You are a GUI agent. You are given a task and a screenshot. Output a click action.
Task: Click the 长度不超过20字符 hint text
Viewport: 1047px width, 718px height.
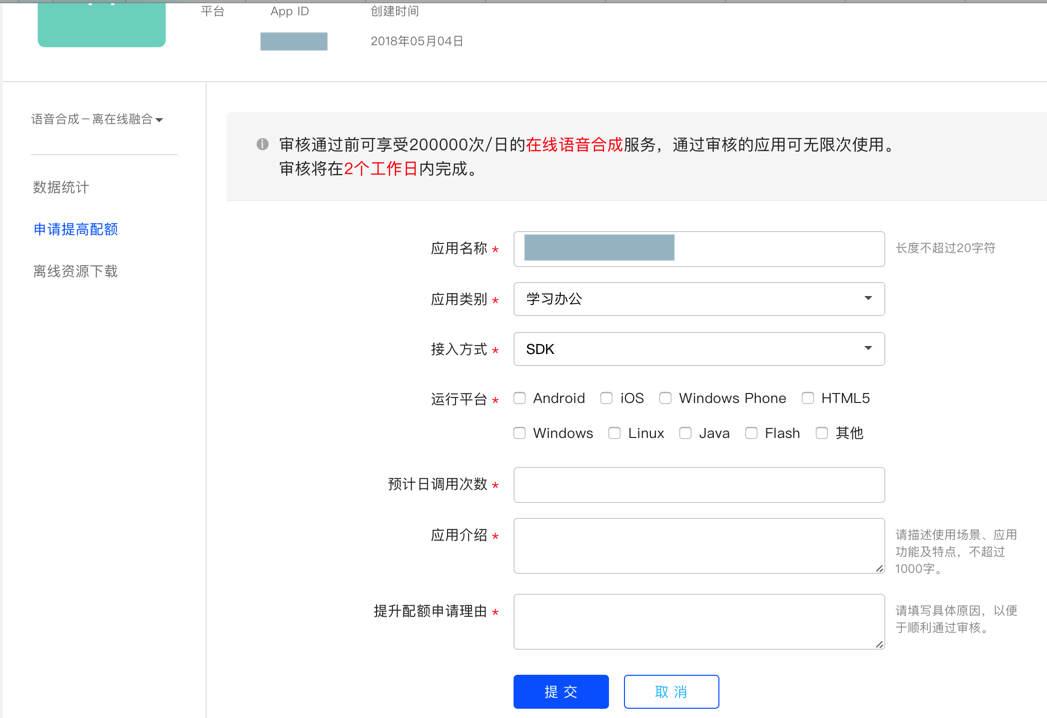tap(946, 248)
